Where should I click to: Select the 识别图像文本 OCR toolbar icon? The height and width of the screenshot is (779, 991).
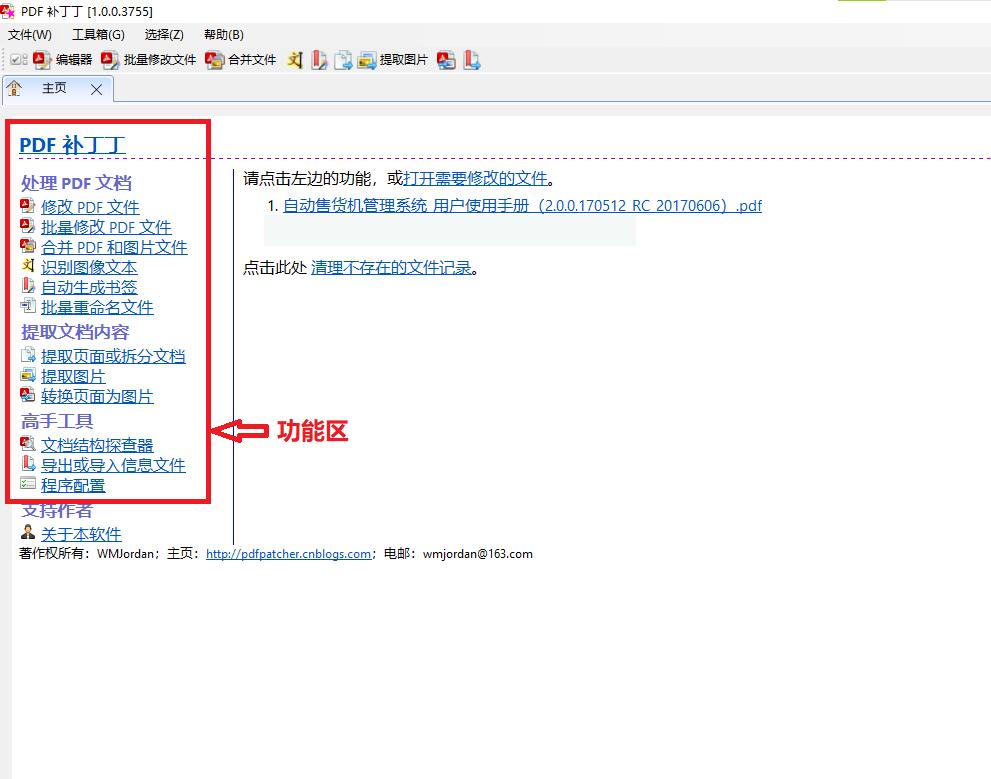295,60
